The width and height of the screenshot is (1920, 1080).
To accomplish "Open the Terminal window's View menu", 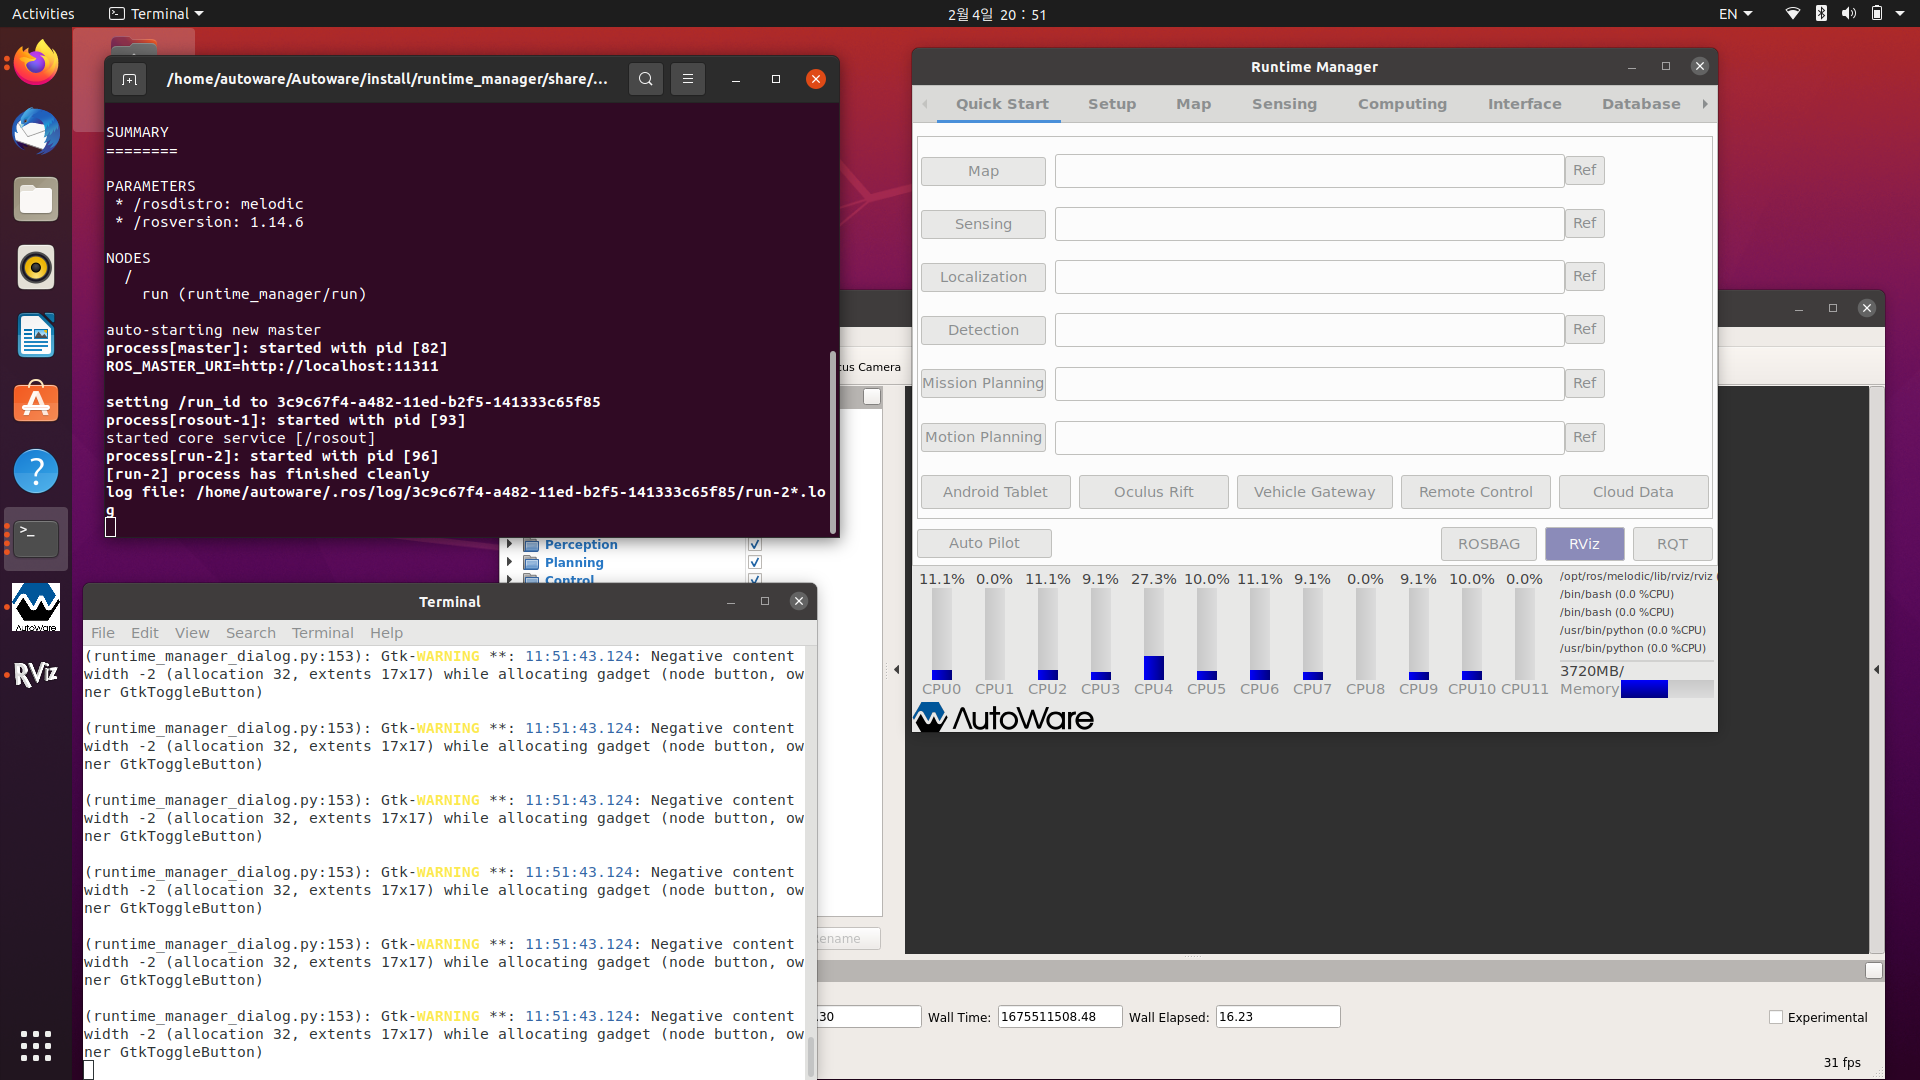I will [192, 633].
